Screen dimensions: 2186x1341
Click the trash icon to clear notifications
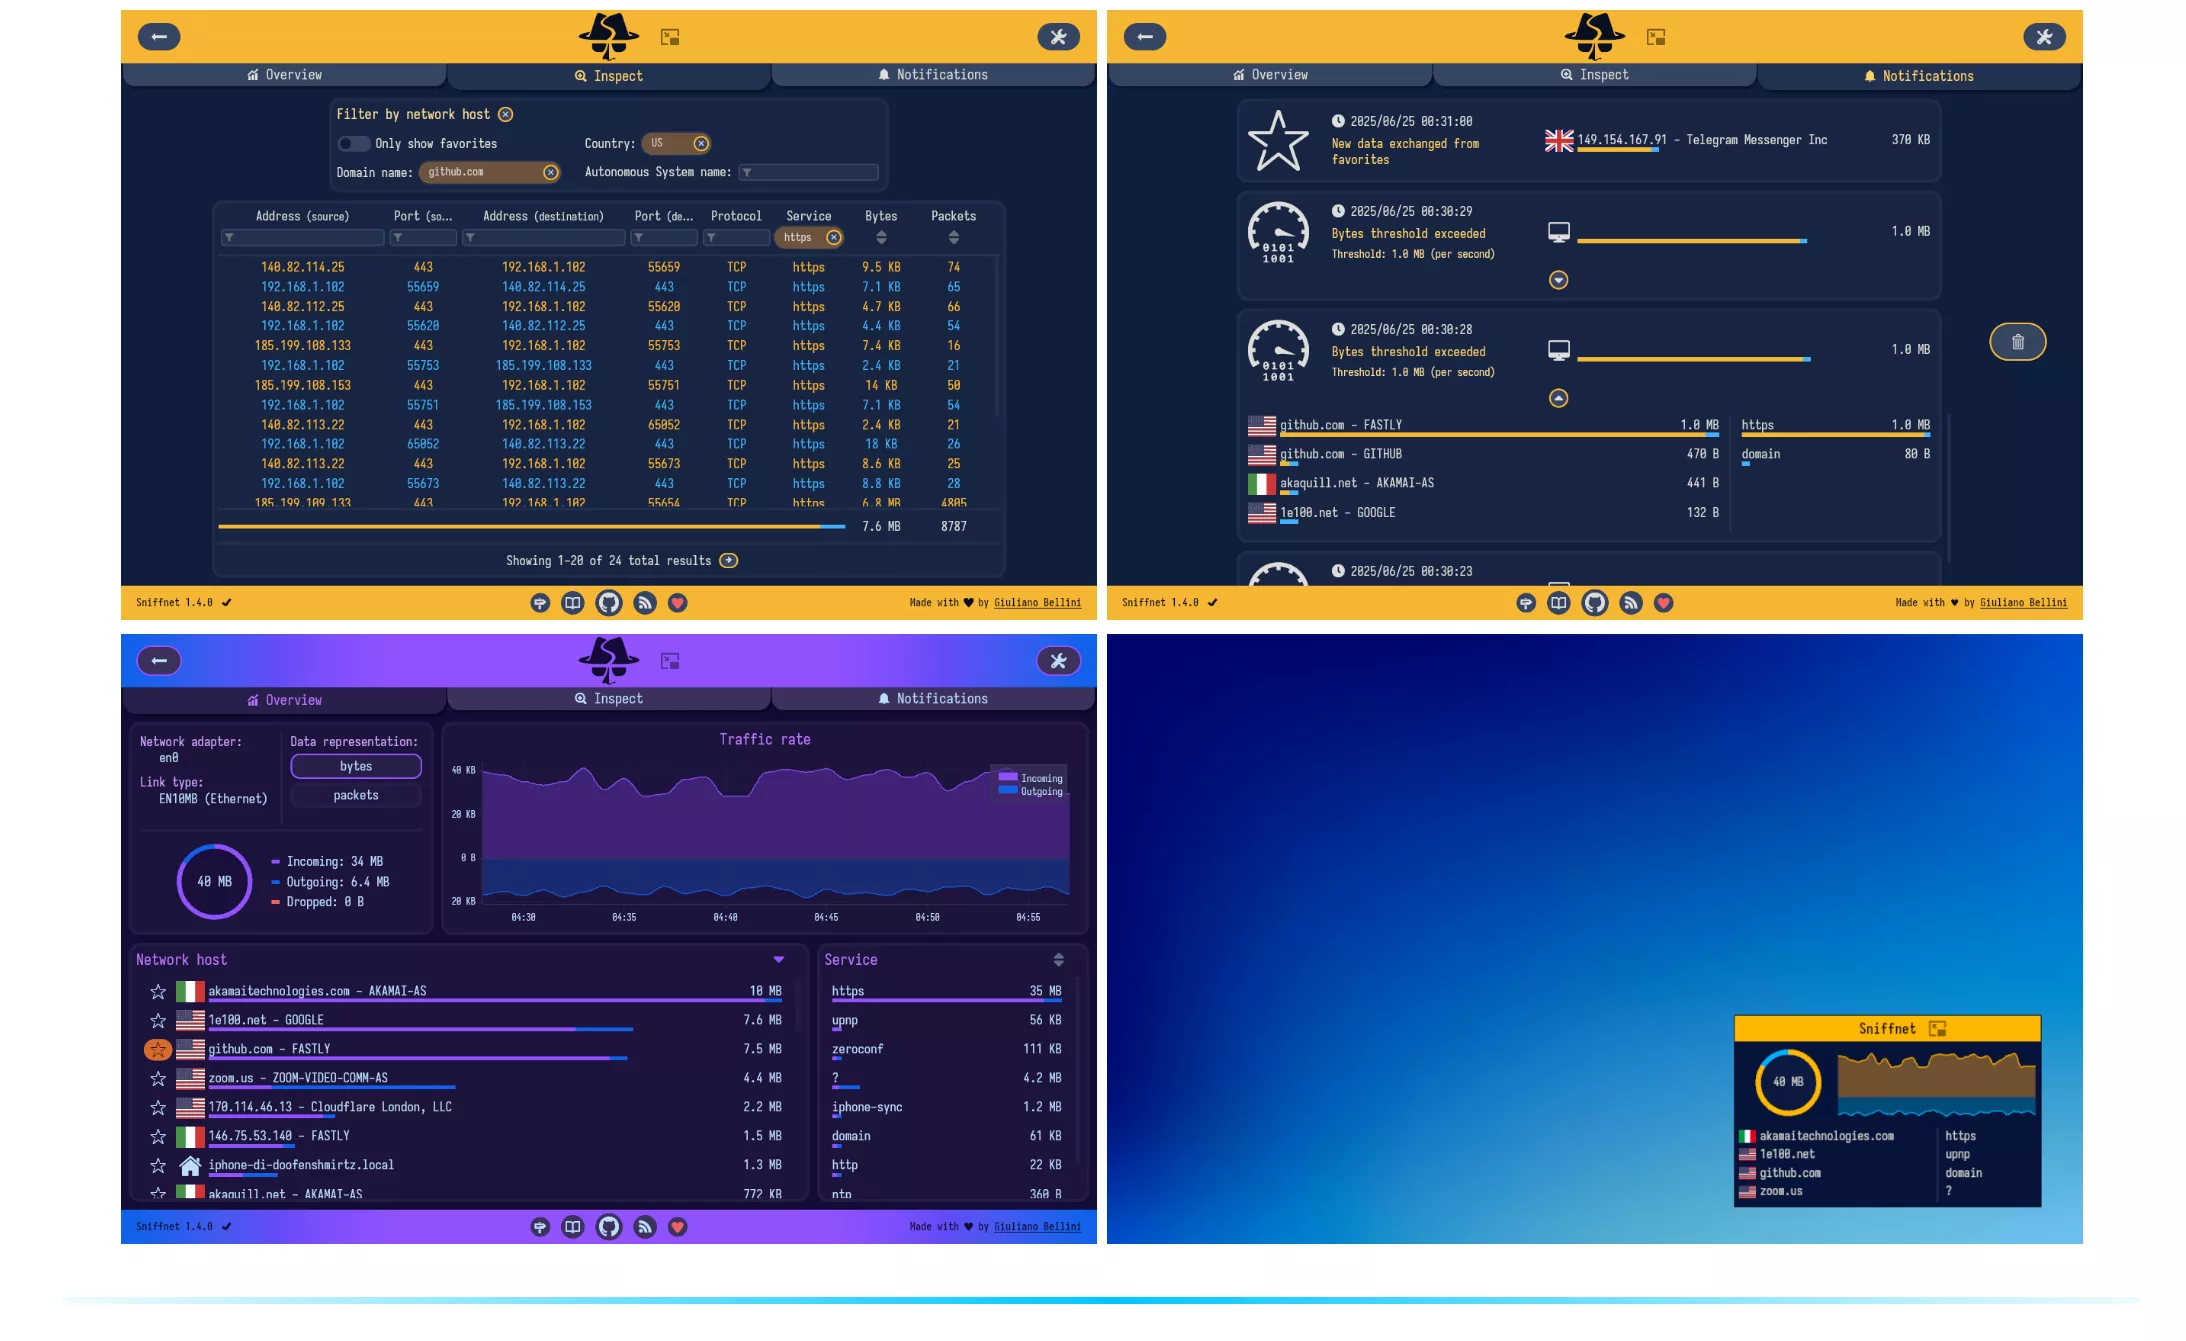[x=2017, y=342]
